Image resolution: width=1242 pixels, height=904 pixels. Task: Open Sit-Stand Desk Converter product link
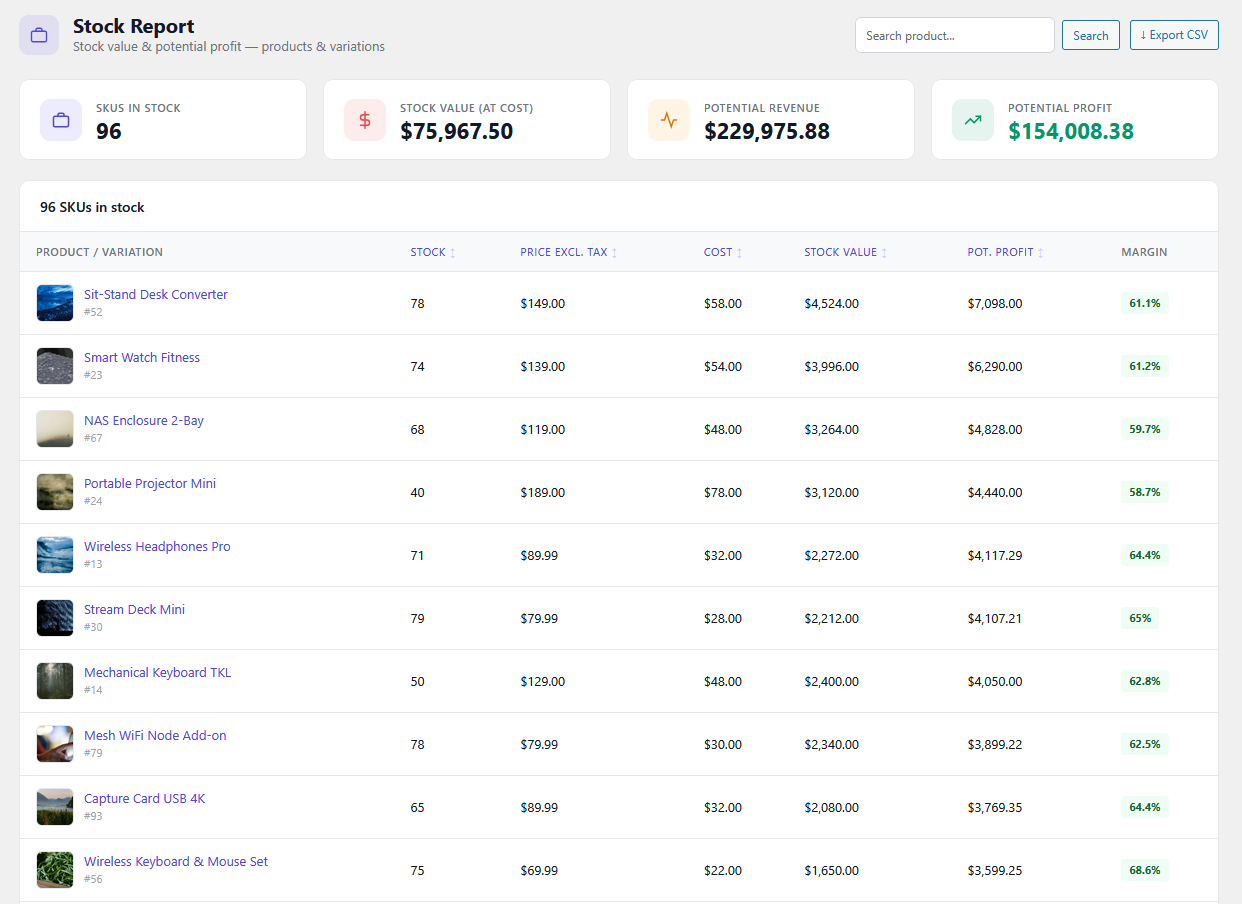point(156,294)
